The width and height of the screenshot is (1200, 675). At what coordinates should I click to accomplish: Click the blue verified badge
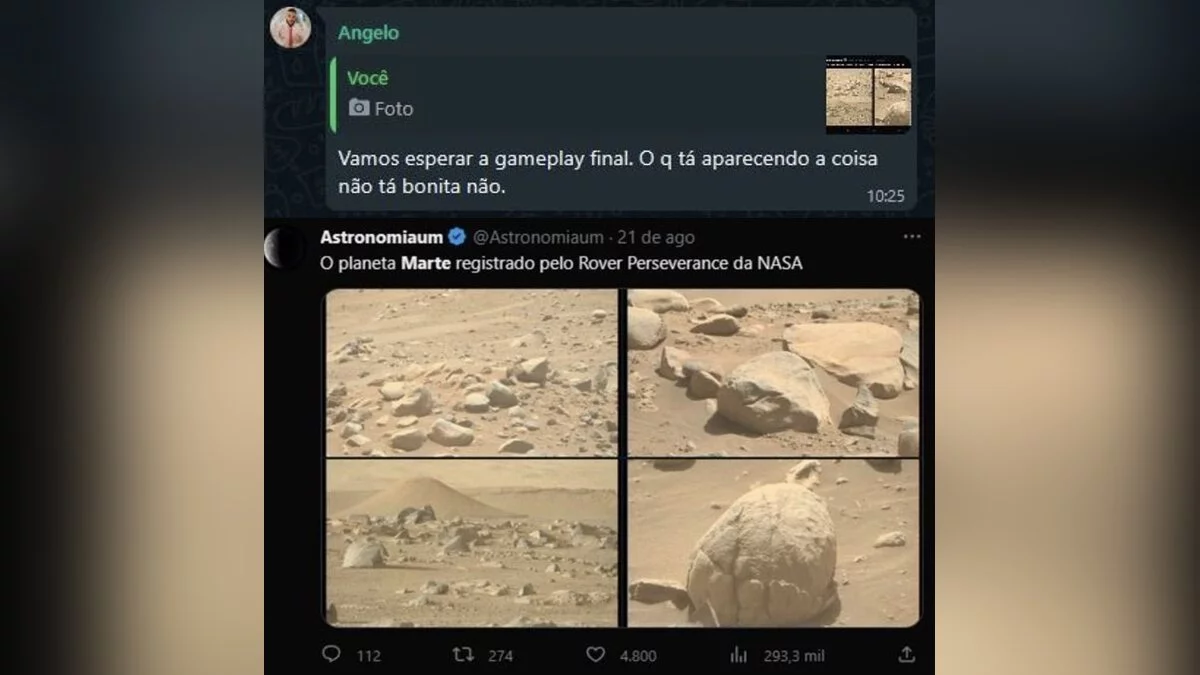[457, 237]
